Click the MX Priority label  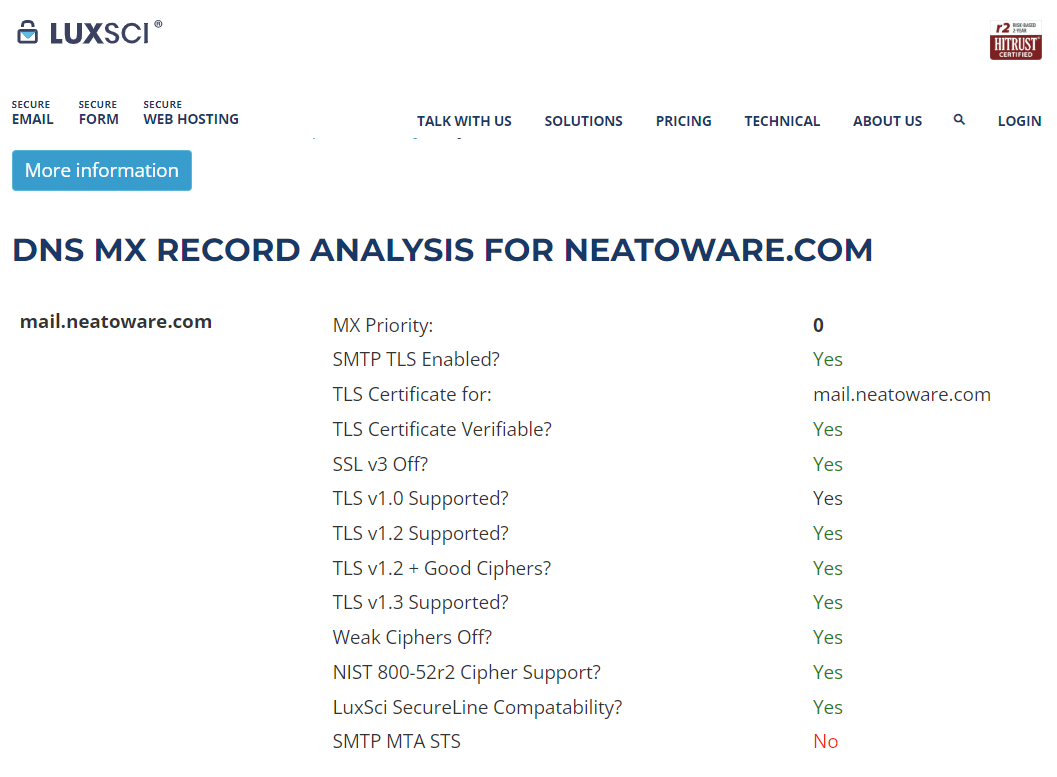point(383,325)
